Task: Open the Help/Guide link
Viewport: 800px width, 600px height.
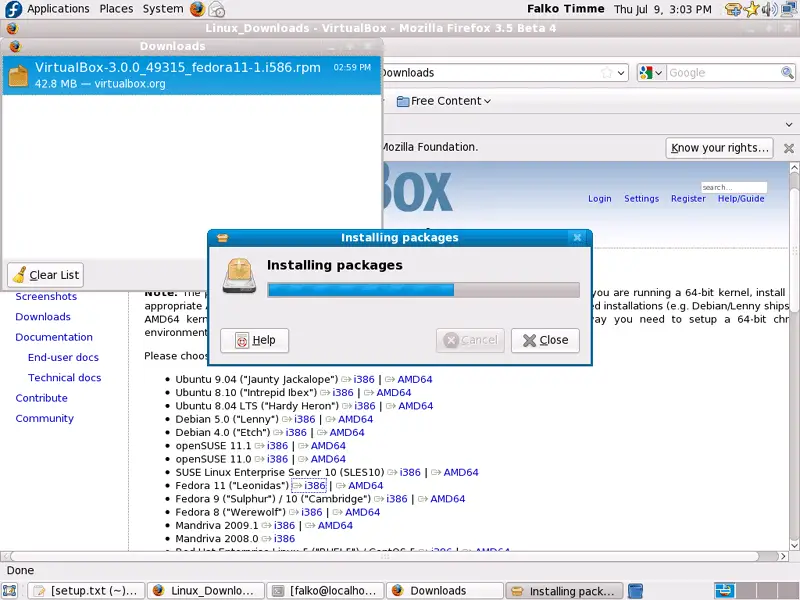Action: click(741, 198)
